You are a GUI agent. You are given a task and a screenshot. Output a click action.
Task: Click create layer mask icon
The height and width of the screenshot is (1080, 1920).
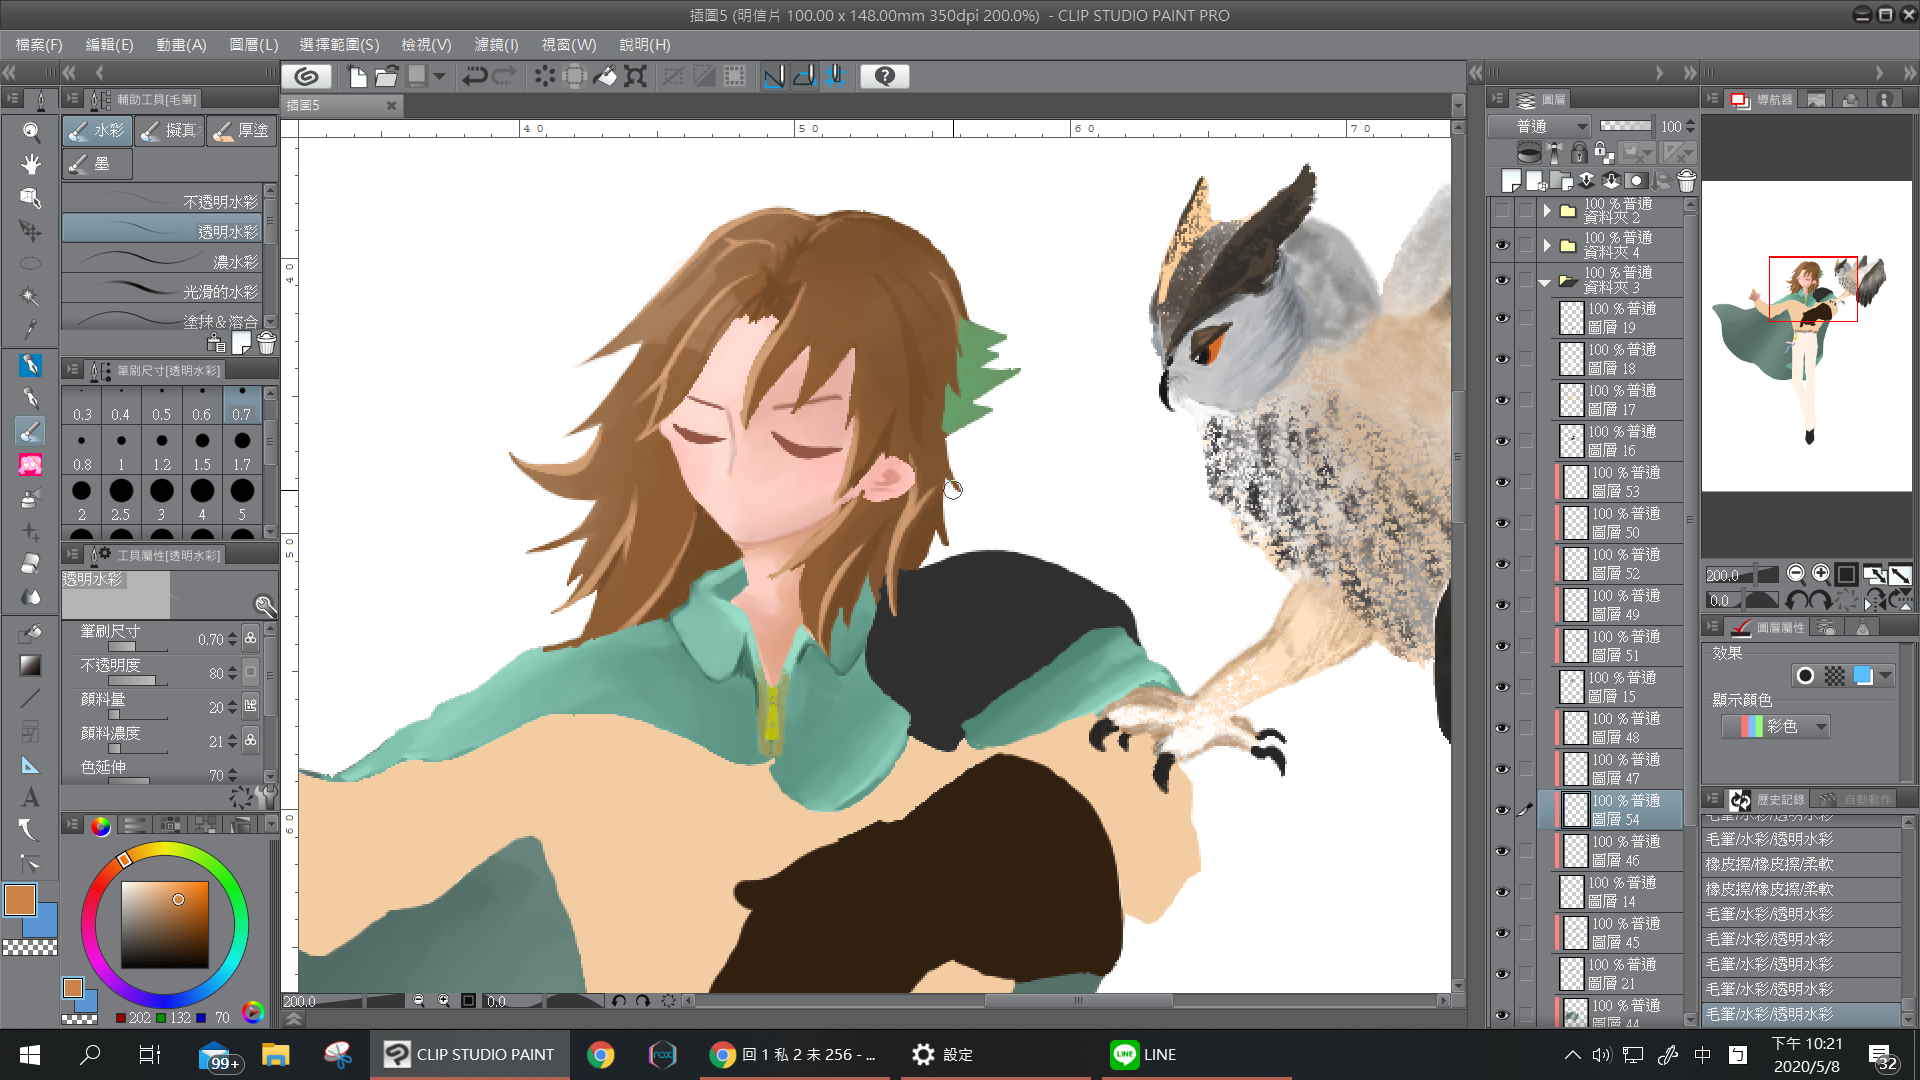(1636, 181)
